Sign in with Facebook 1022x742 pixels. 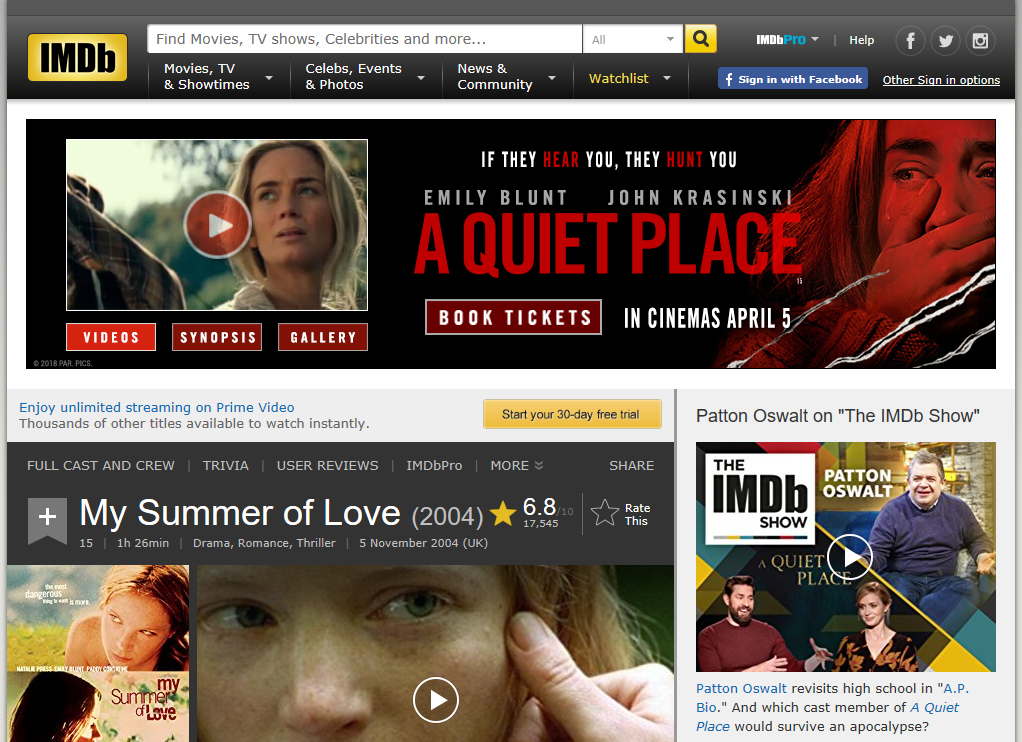tap(793, 79)
